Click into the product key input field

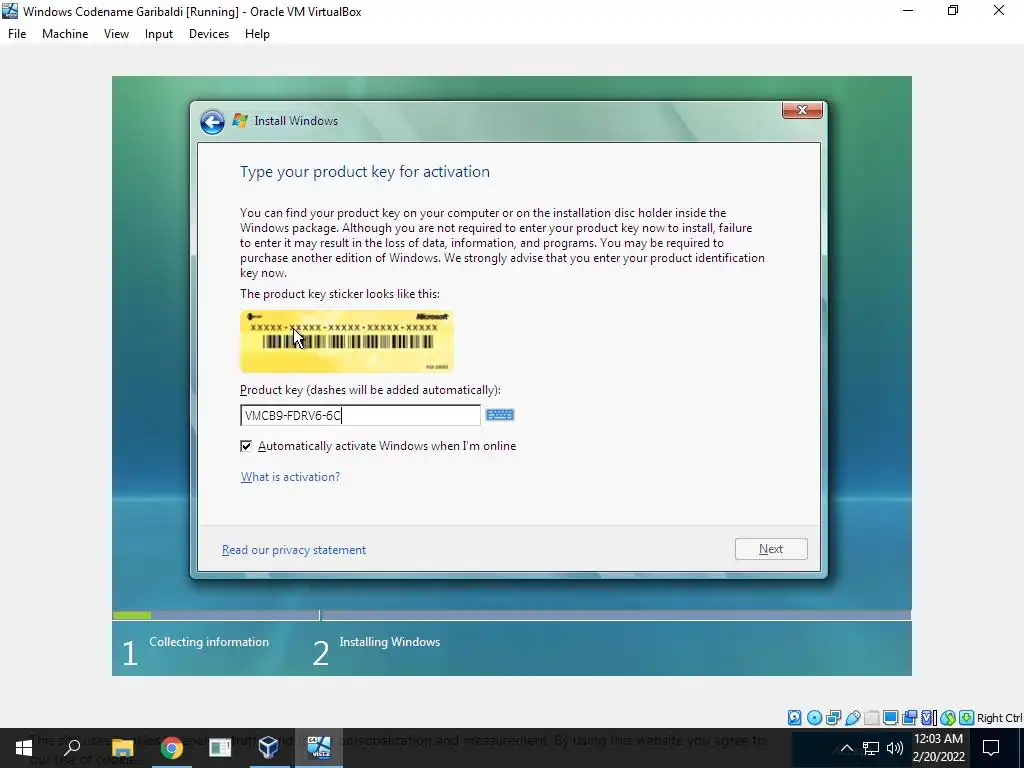click(360, 415)
